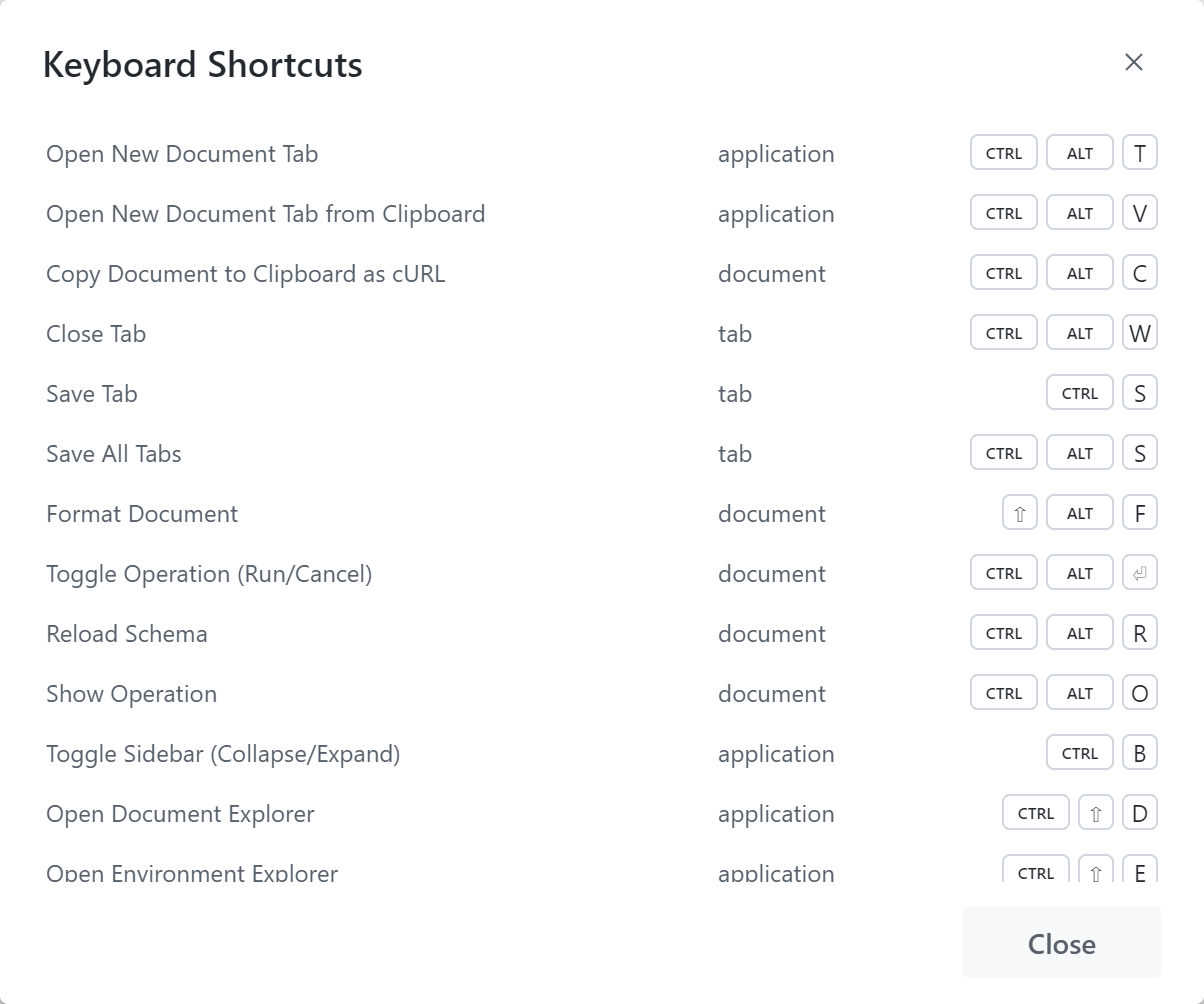The height and width of the screenshot is (1004, 1204).
Task: Click the Enter key icon for Toggle Operation
Action: point(1139,573)
